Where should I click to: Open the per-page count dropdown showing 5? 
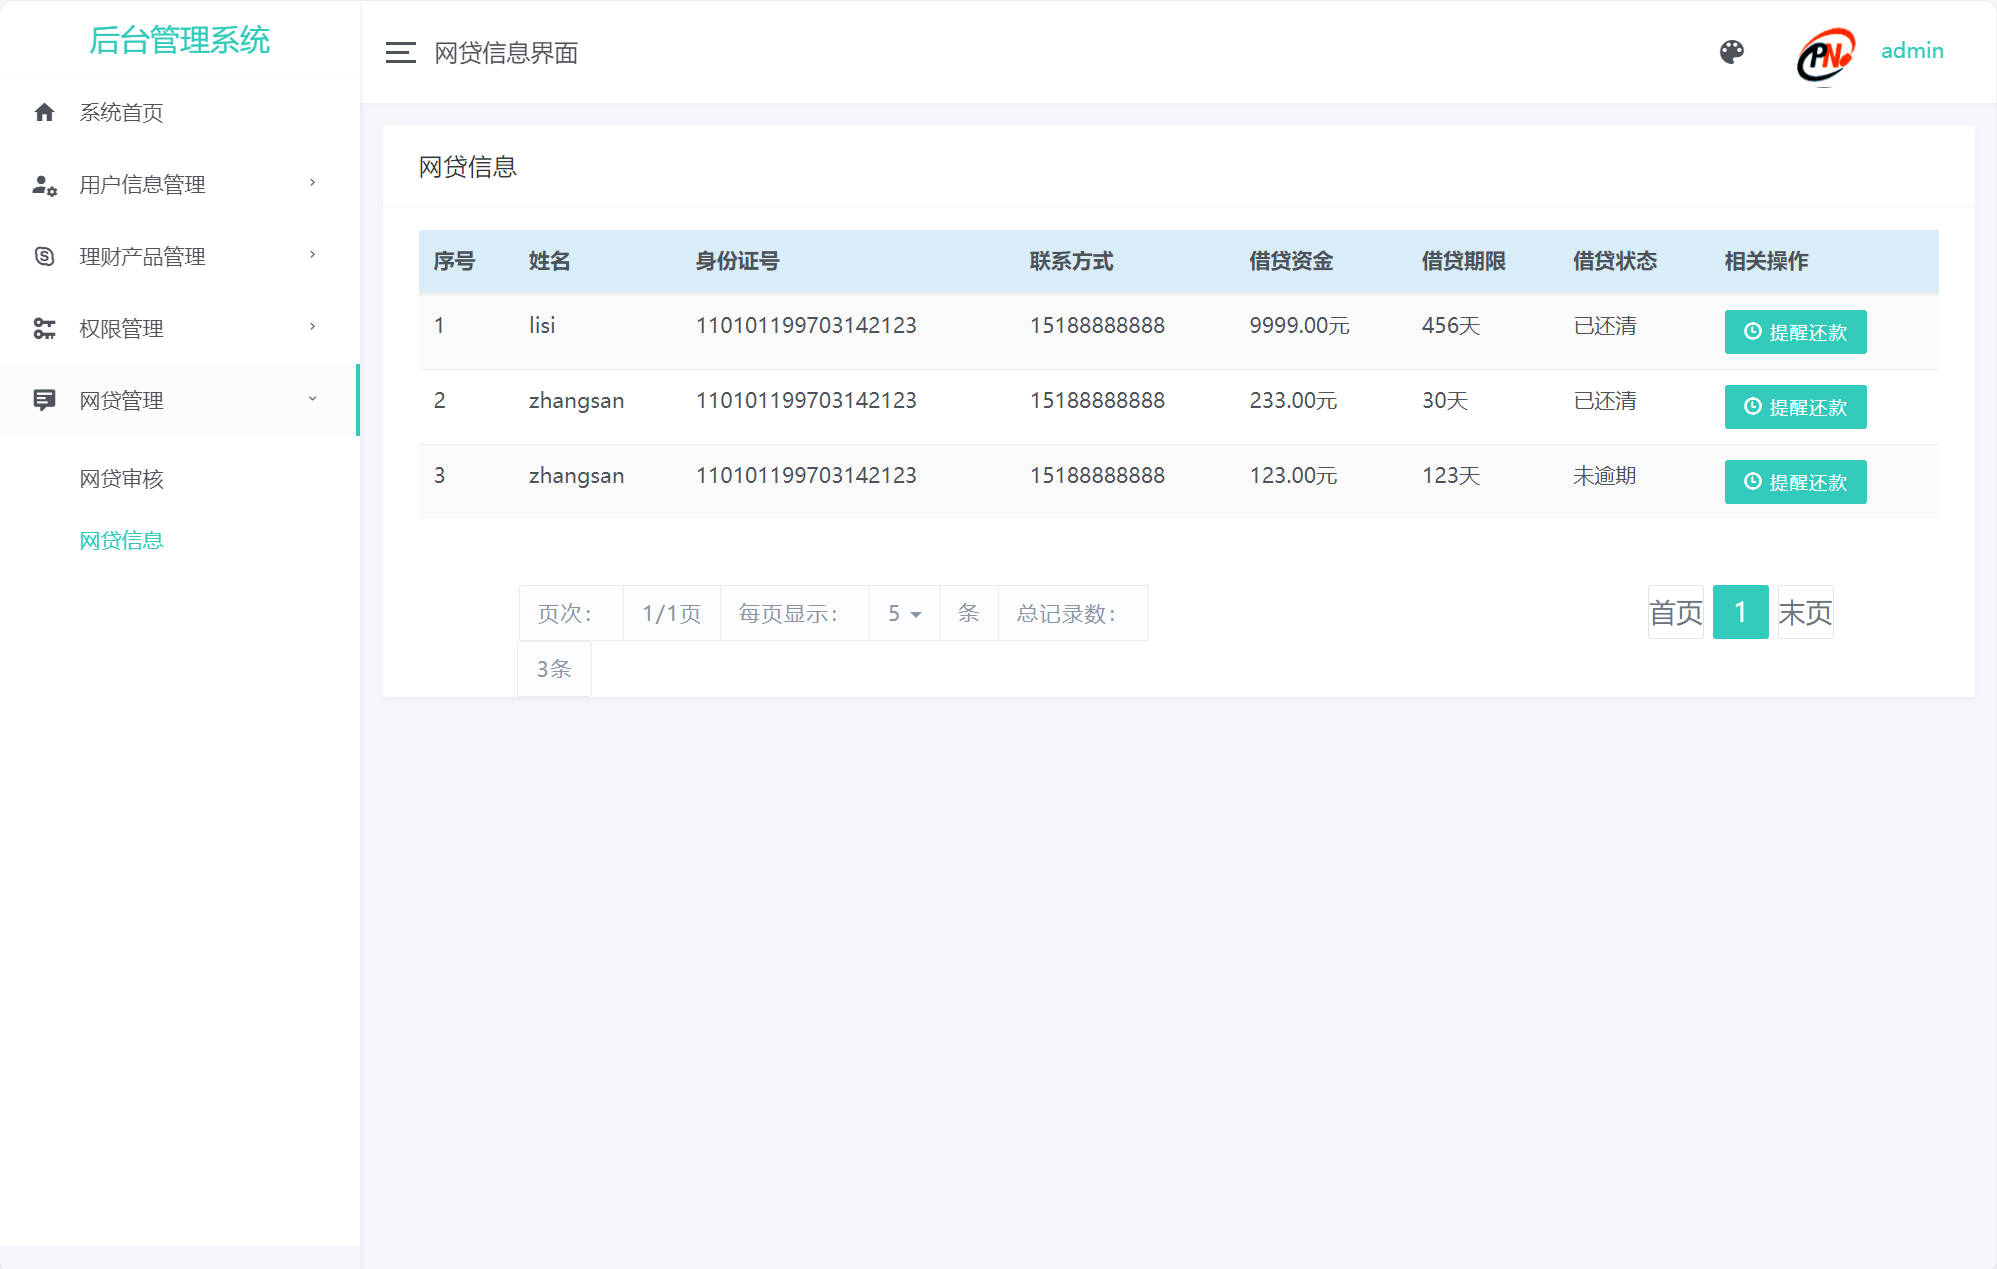coord(903,613)
